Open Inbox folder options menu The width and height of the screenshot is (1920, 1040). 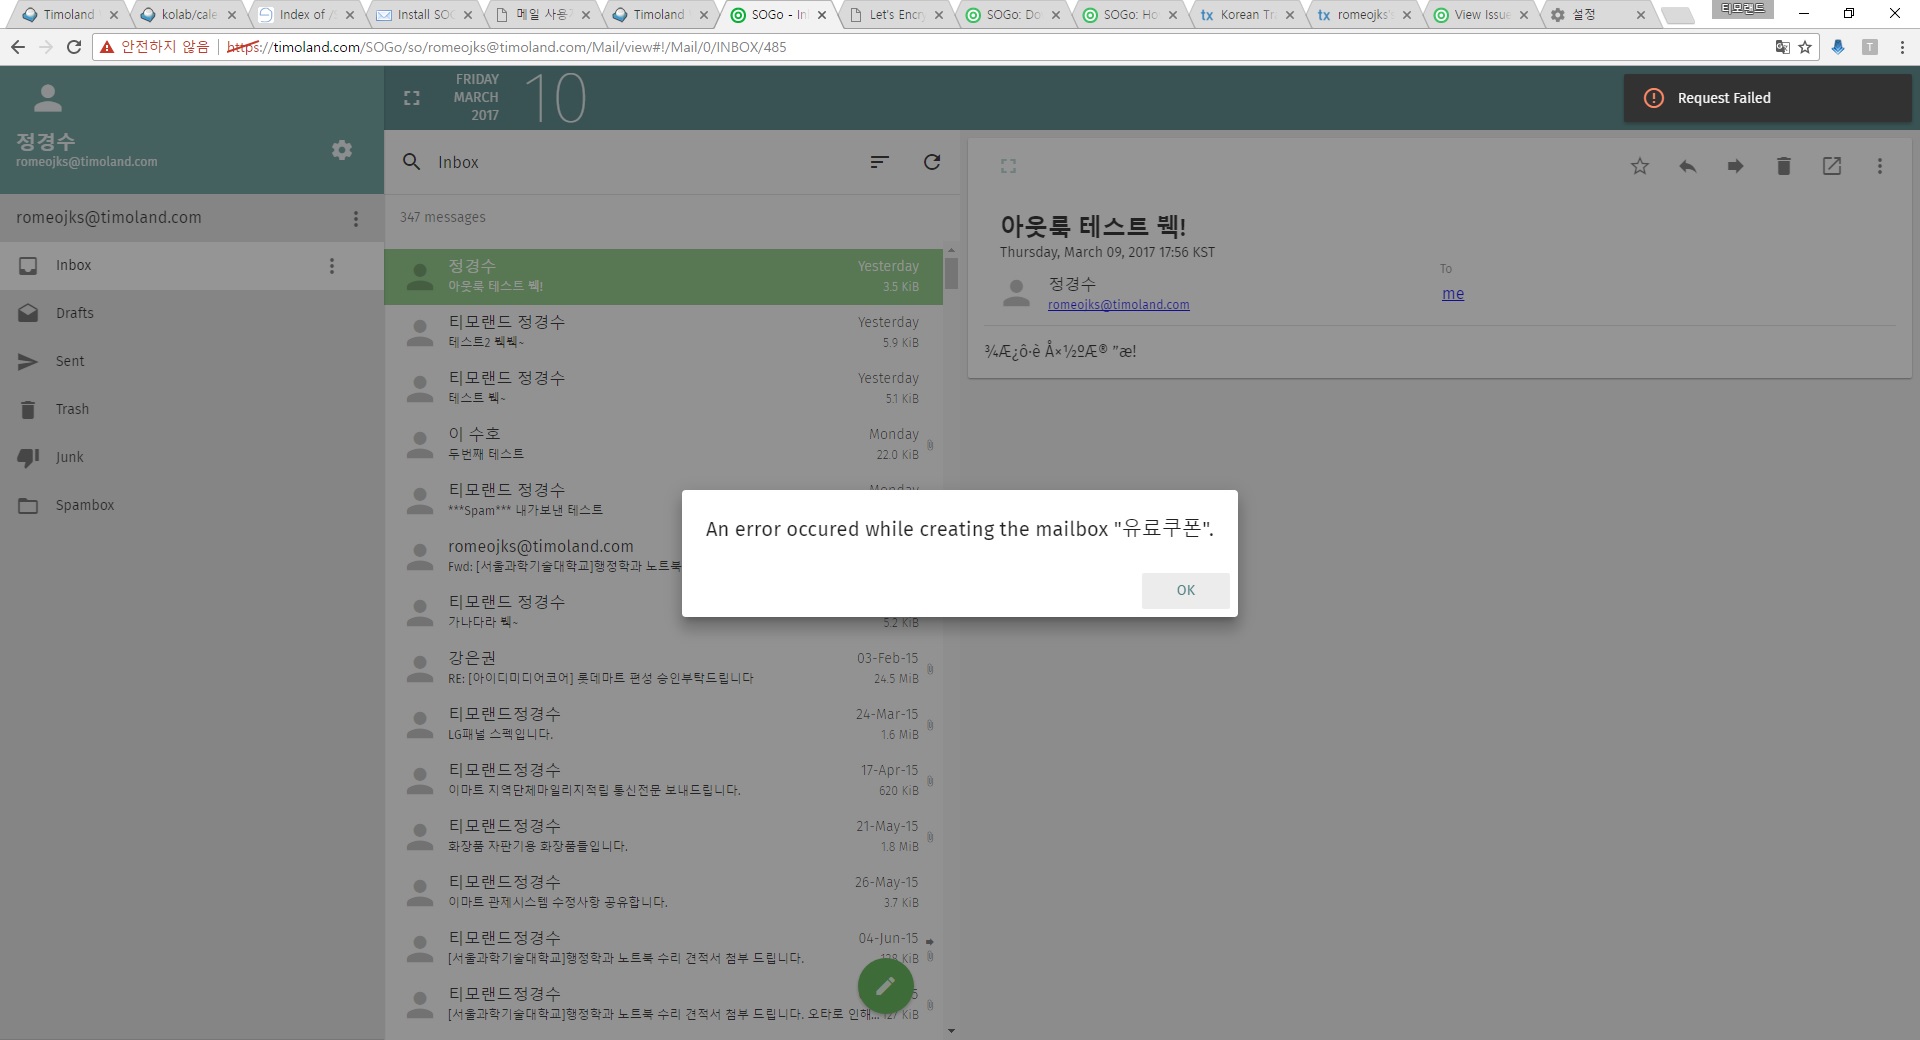(x=332, y=266)
